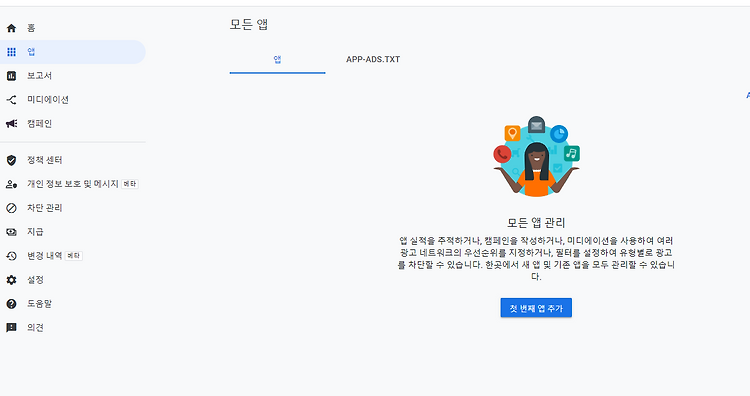The width and height of the screenshot is (750, 396).
Task: Click the woman with app icons illustration
Action: click(x=536, y=156)
